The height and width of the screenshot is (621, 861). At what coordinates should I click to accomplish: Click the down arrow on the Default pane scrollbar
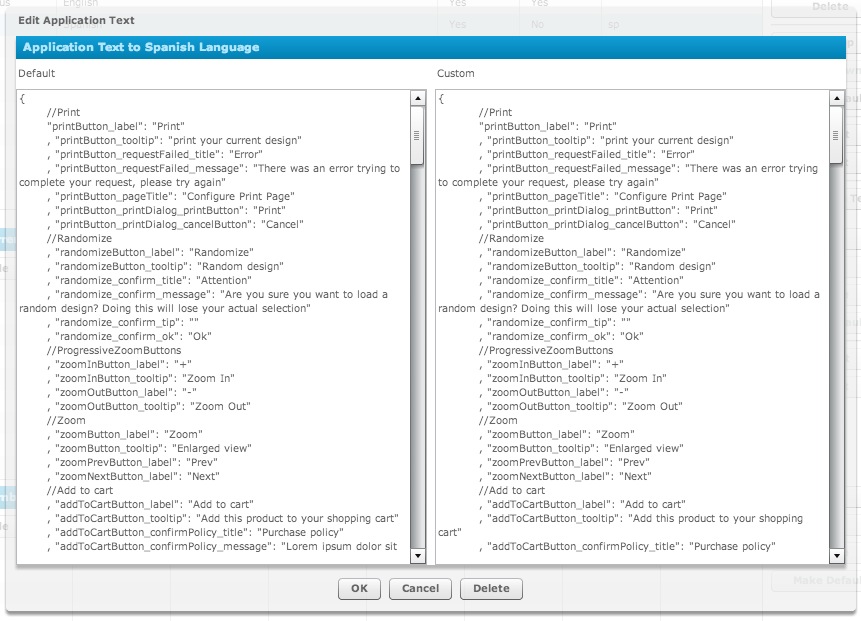(419, 553)
